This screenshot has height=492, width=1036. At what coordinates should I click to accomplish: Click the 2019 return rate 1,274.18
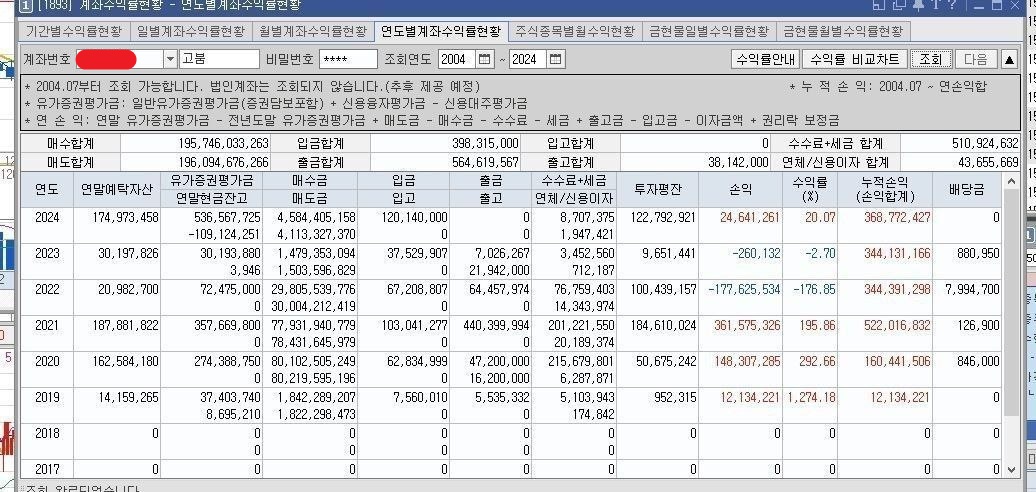click(x=809, y=398)
